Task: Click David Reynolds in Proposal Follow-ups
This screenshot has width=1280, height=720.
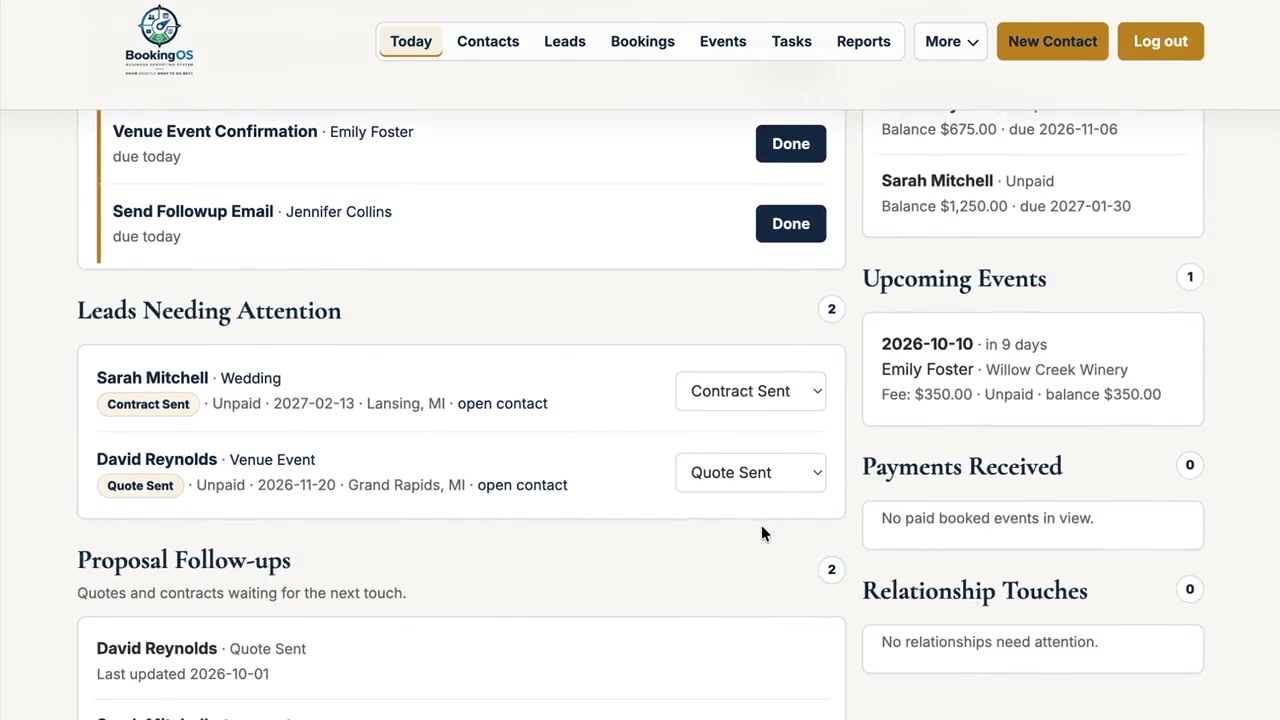Action: [157, 648]
